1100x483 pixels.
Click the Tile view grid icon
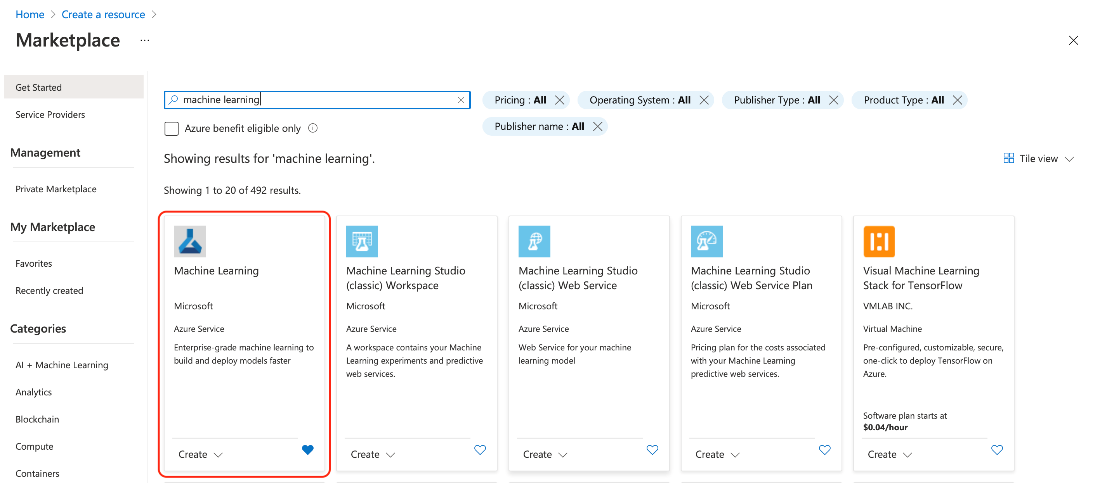click(1009, 159)
